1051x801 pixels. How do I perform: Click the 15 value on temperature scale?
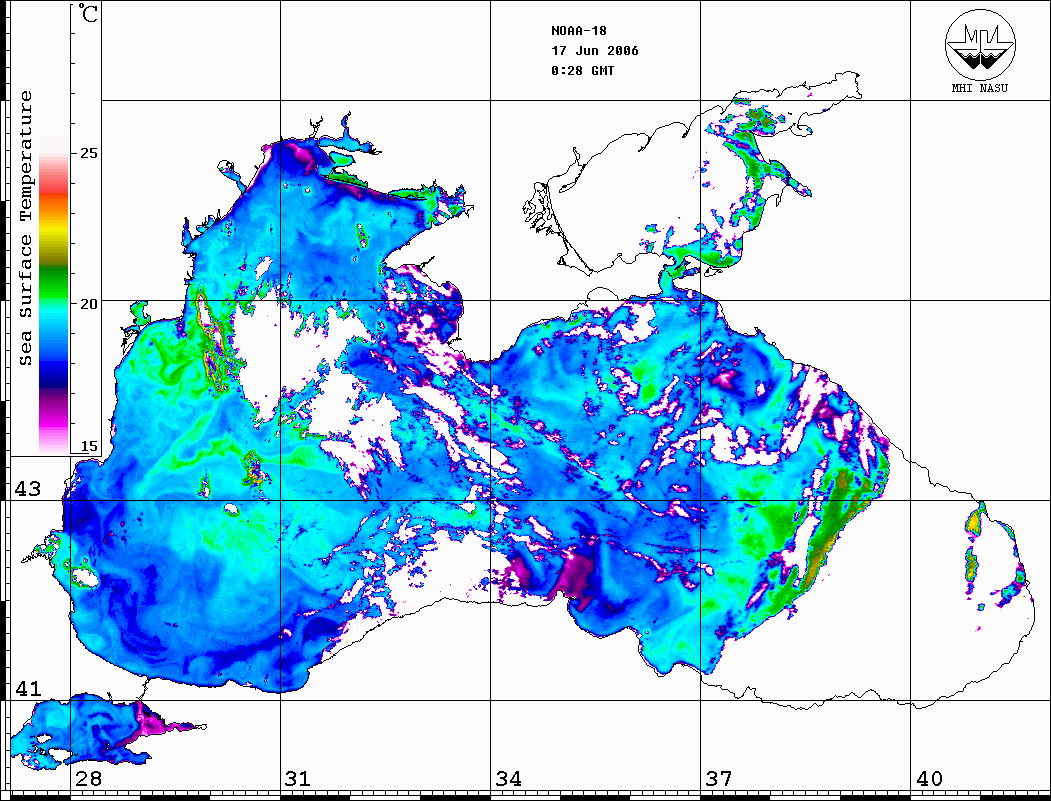point(89,446)
